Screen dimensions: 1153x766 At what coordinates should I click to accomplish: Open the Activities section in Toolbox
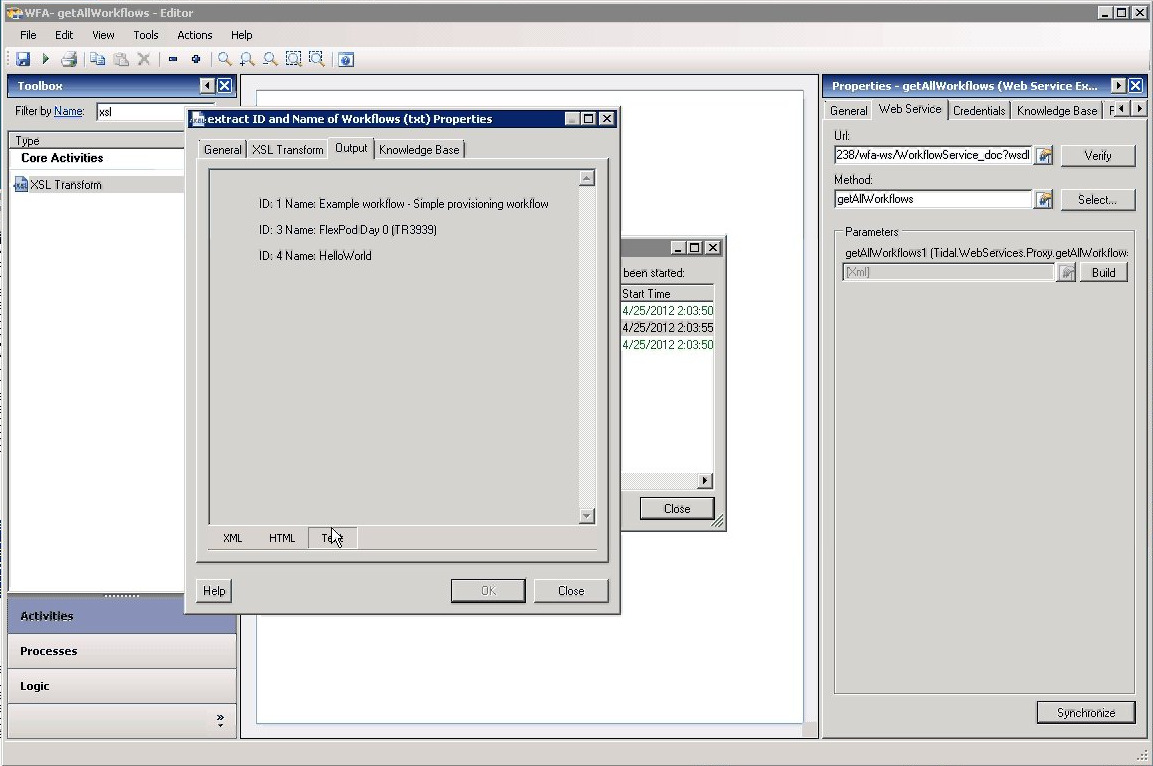(122, 616)
